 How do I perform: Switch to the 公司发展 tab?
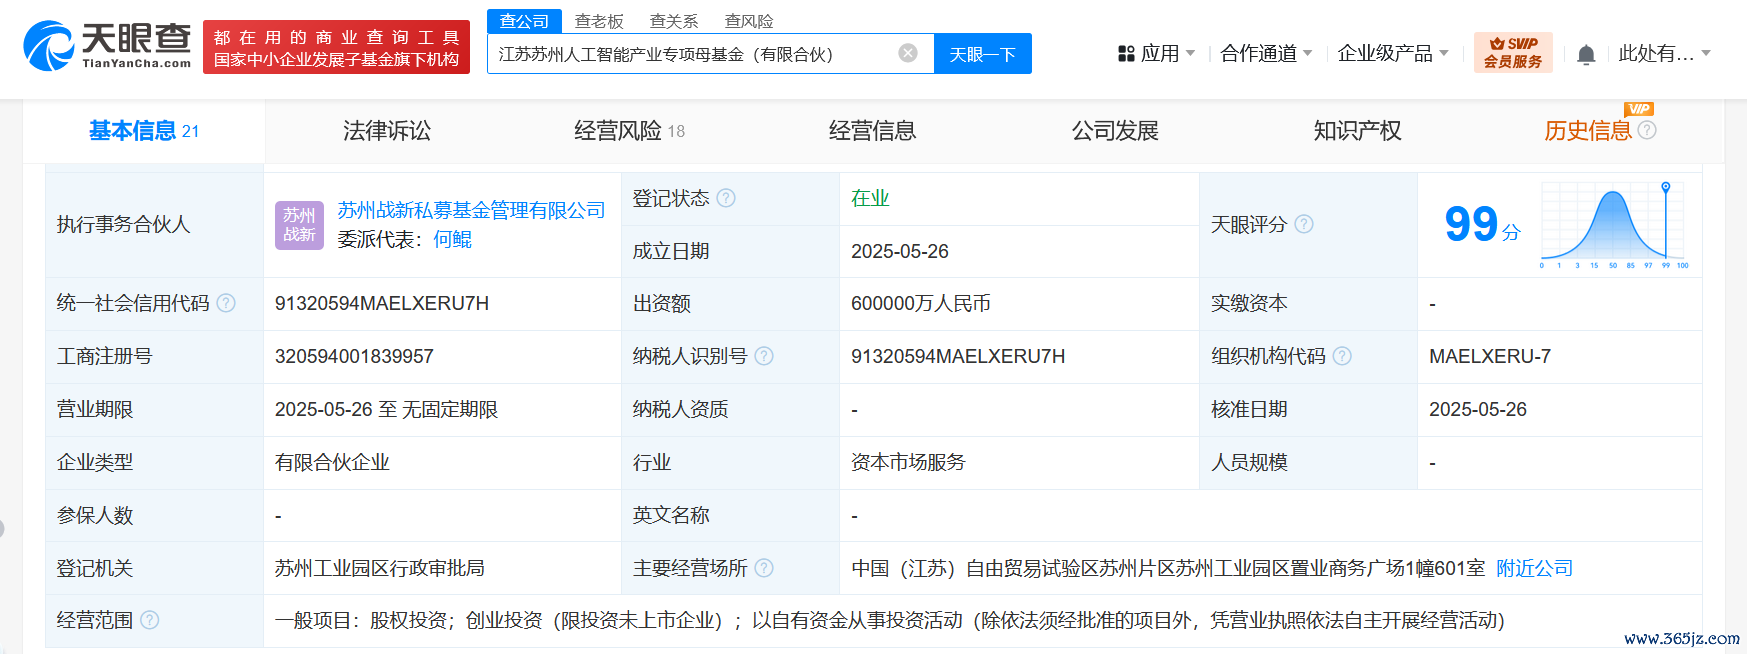[x=1115, y=131]
